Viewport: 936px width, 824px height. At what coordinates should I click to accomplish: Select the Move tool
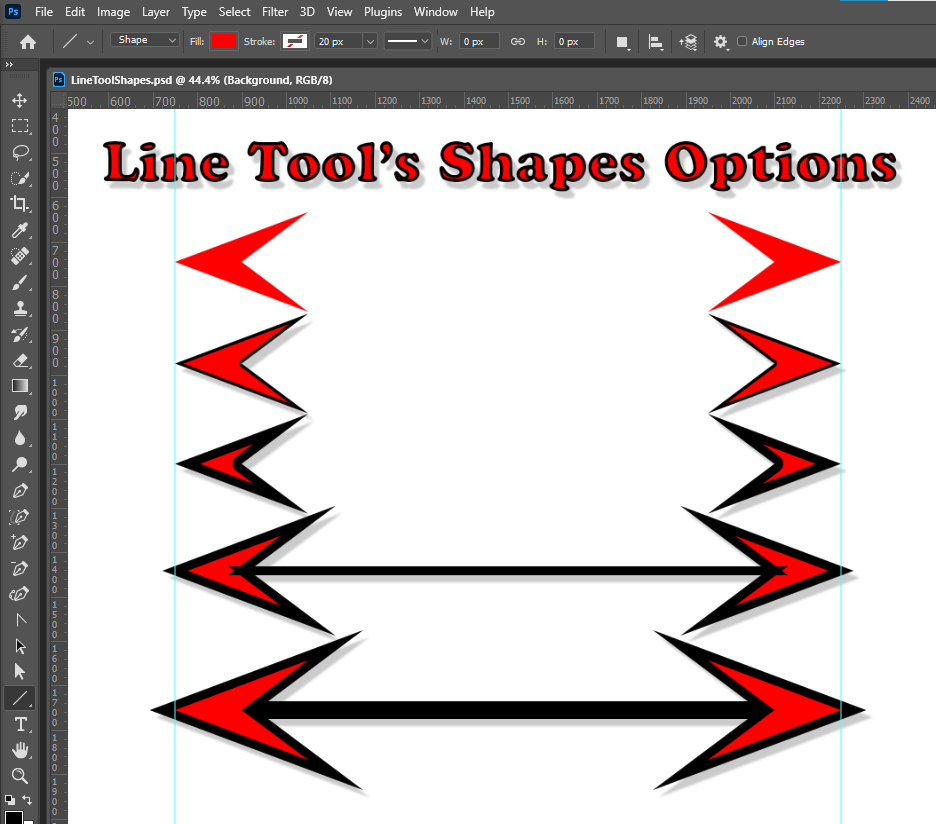(20, 100)
